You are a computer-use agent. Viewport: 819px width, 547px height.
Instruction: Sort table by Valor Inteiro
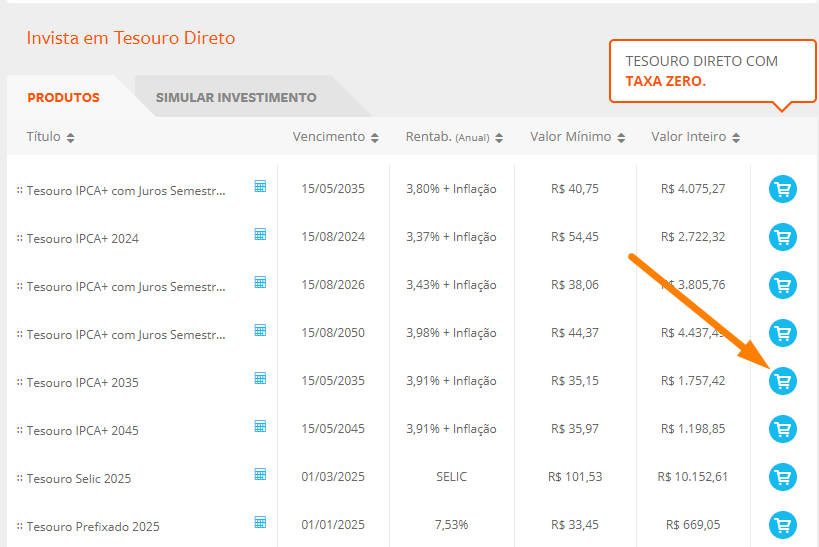[x=696, y=137]
